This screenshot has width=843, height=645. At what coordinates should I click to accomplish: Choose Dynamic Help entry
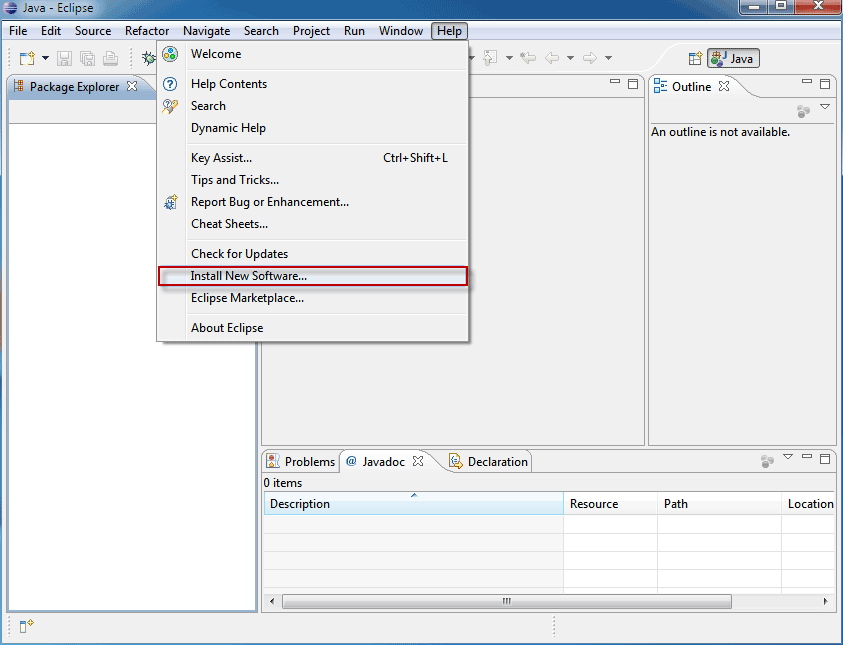tap(313, 128)
